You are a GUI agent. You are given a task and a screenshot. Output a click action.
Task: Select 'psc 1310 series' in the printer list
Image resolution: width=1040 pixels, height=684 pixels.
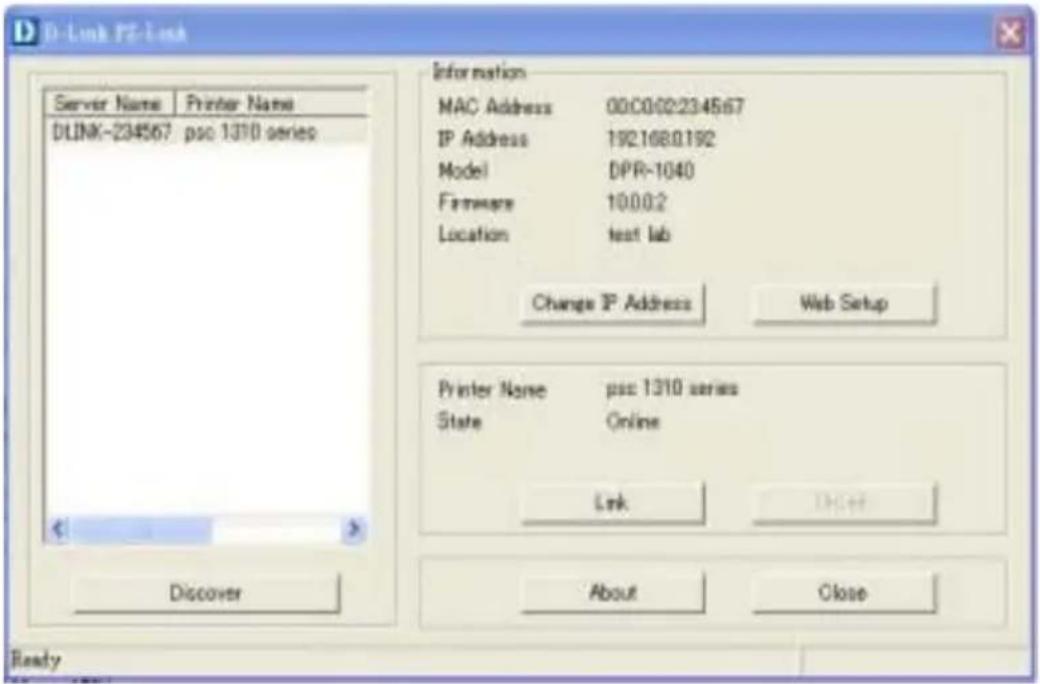[x=250, y=132]
